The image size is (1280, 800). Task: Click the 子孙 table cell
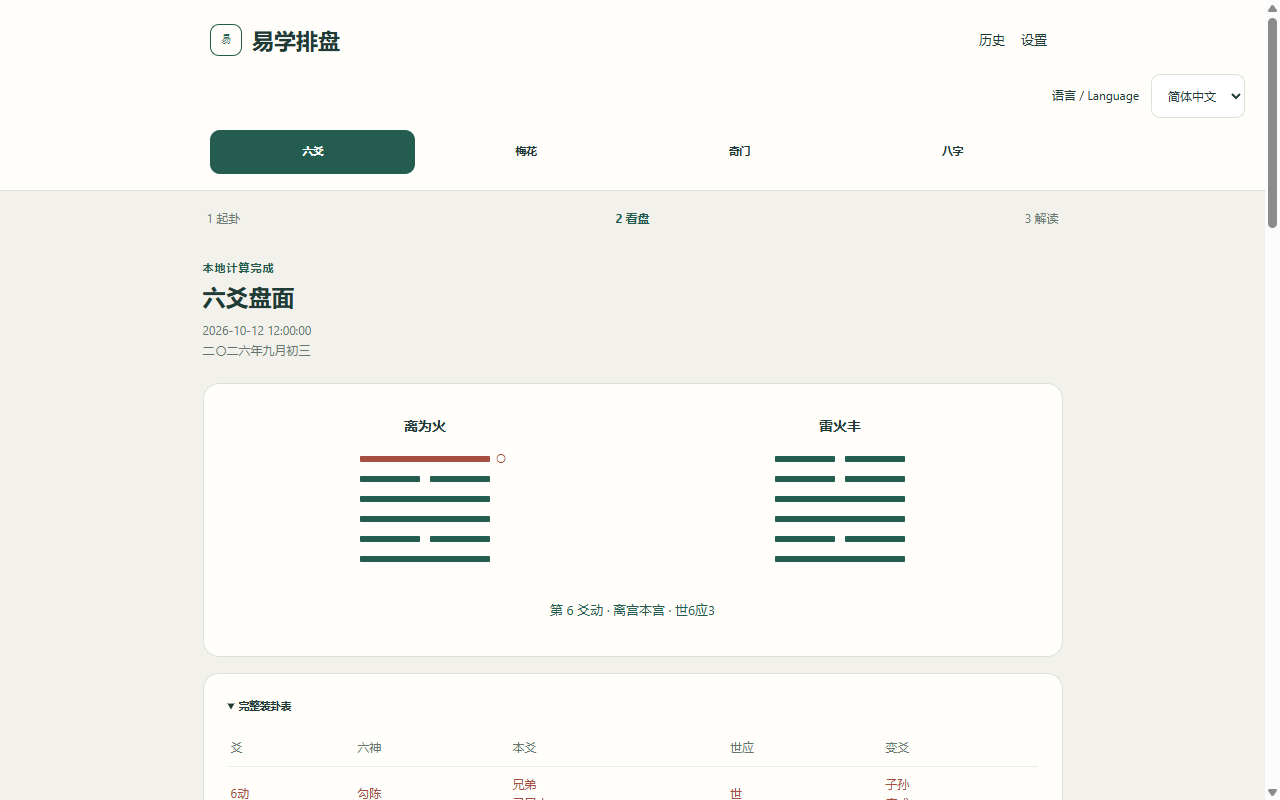(x=897, y=785)
